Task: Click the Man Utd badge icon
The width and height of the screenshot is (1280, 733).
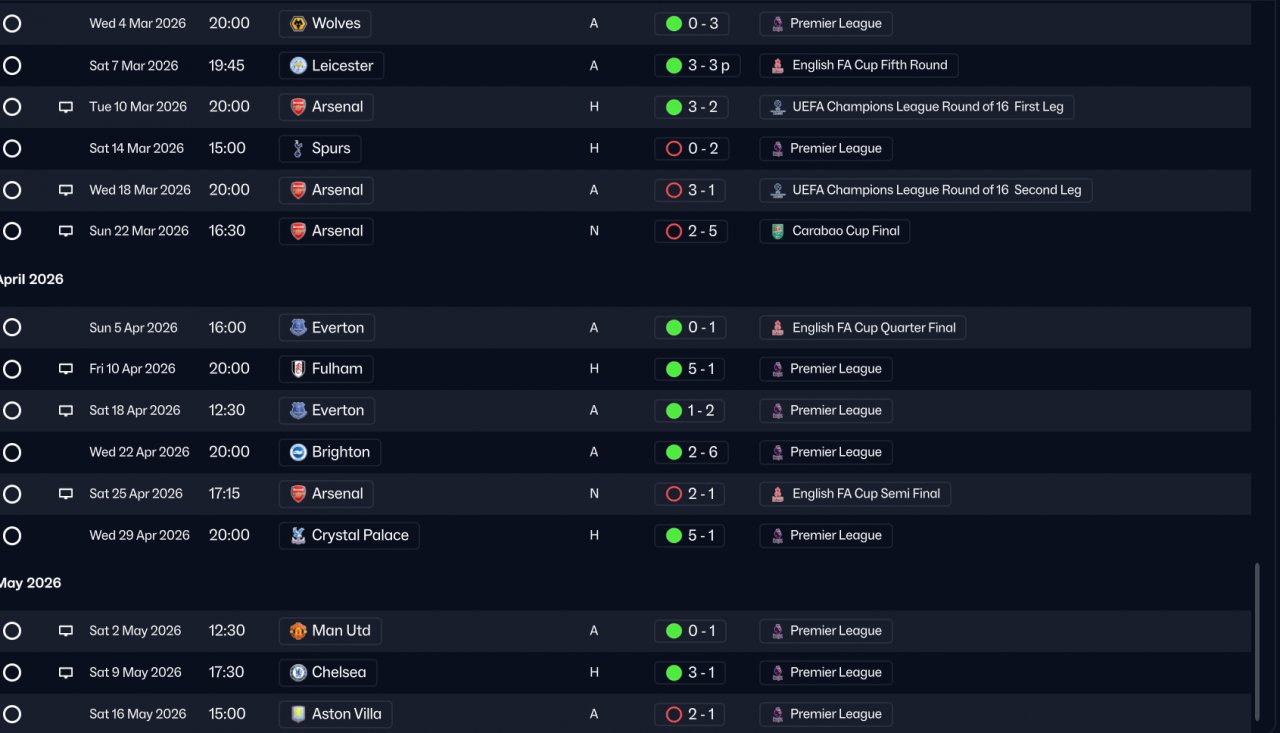Action: (x=298, y=631)
